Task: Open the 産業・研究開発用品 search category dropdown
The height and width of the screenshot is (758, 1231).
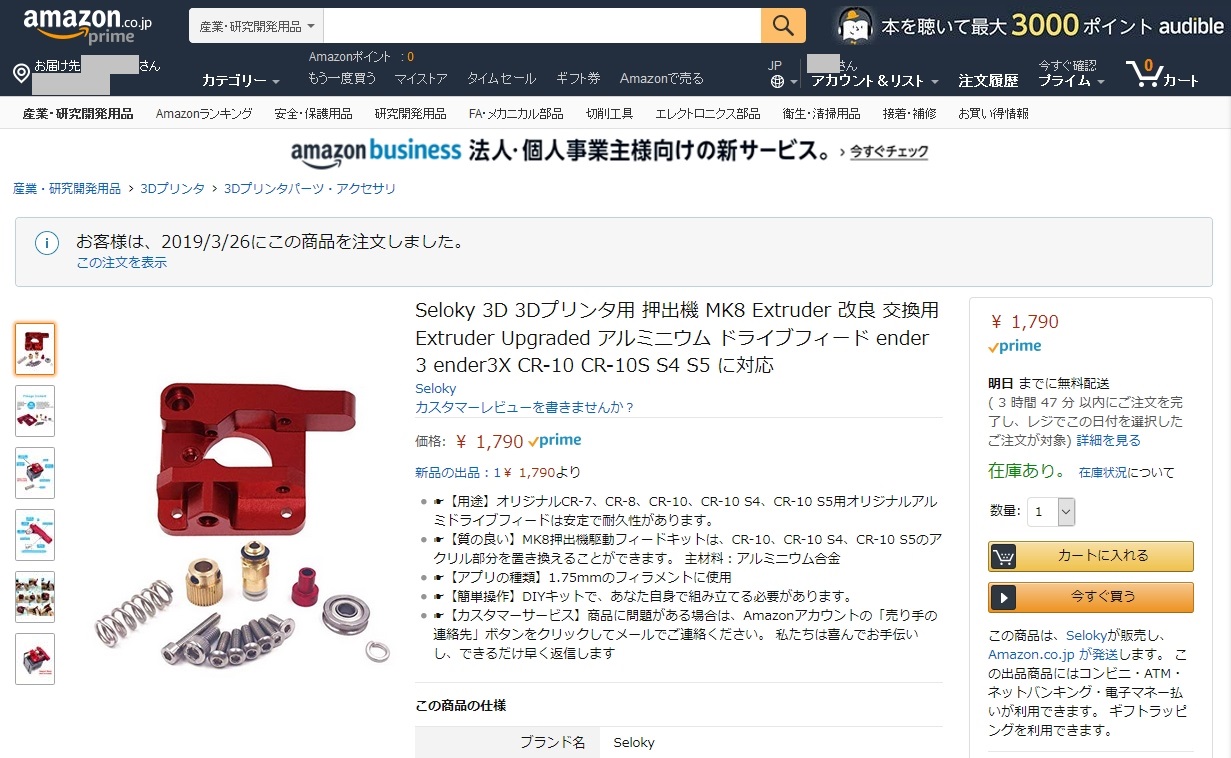Action: tap(256, 26)
